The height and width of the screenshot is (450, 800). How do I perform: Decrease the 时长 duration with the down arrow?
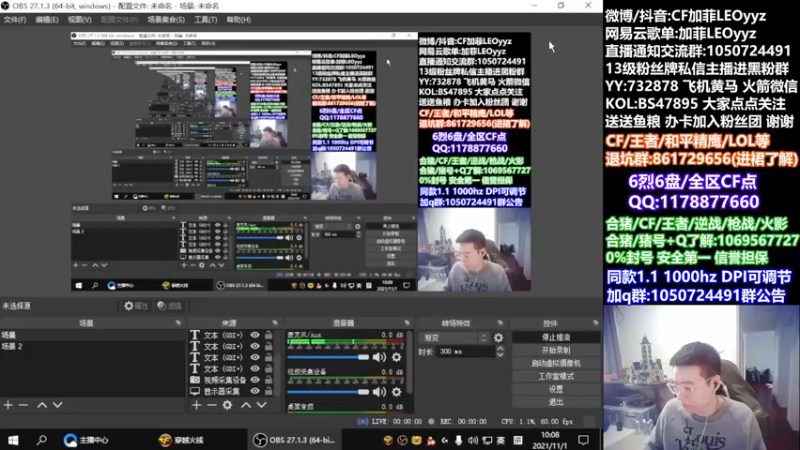pos(500,355)
